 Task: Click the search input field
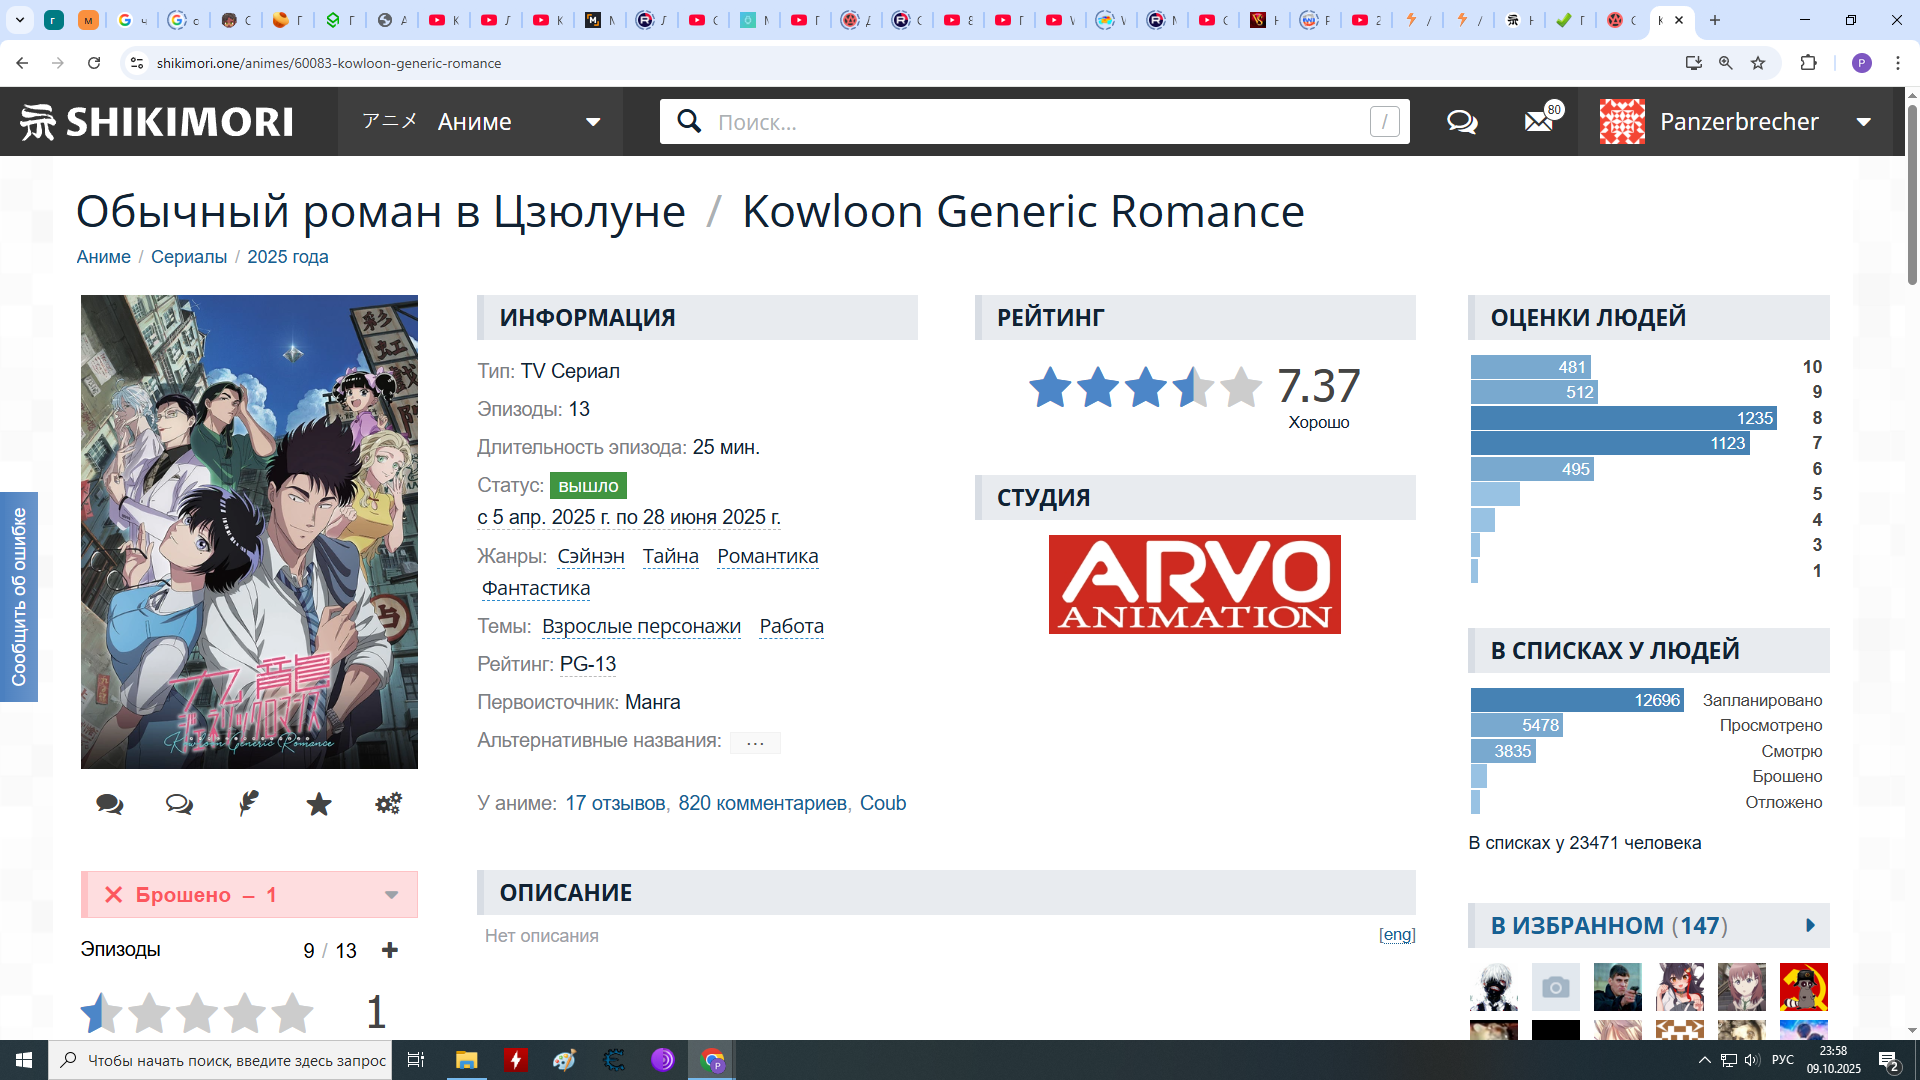(1035, 122)
